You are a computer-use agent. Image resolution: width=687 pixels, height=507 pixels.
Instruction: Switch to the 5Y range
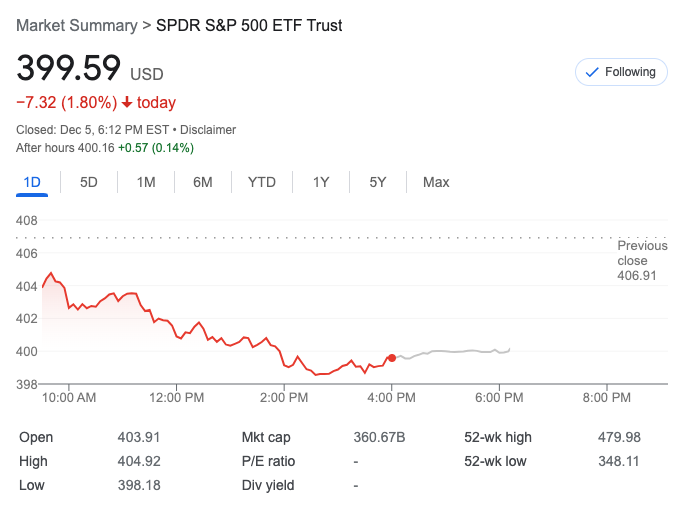point(378,182)
